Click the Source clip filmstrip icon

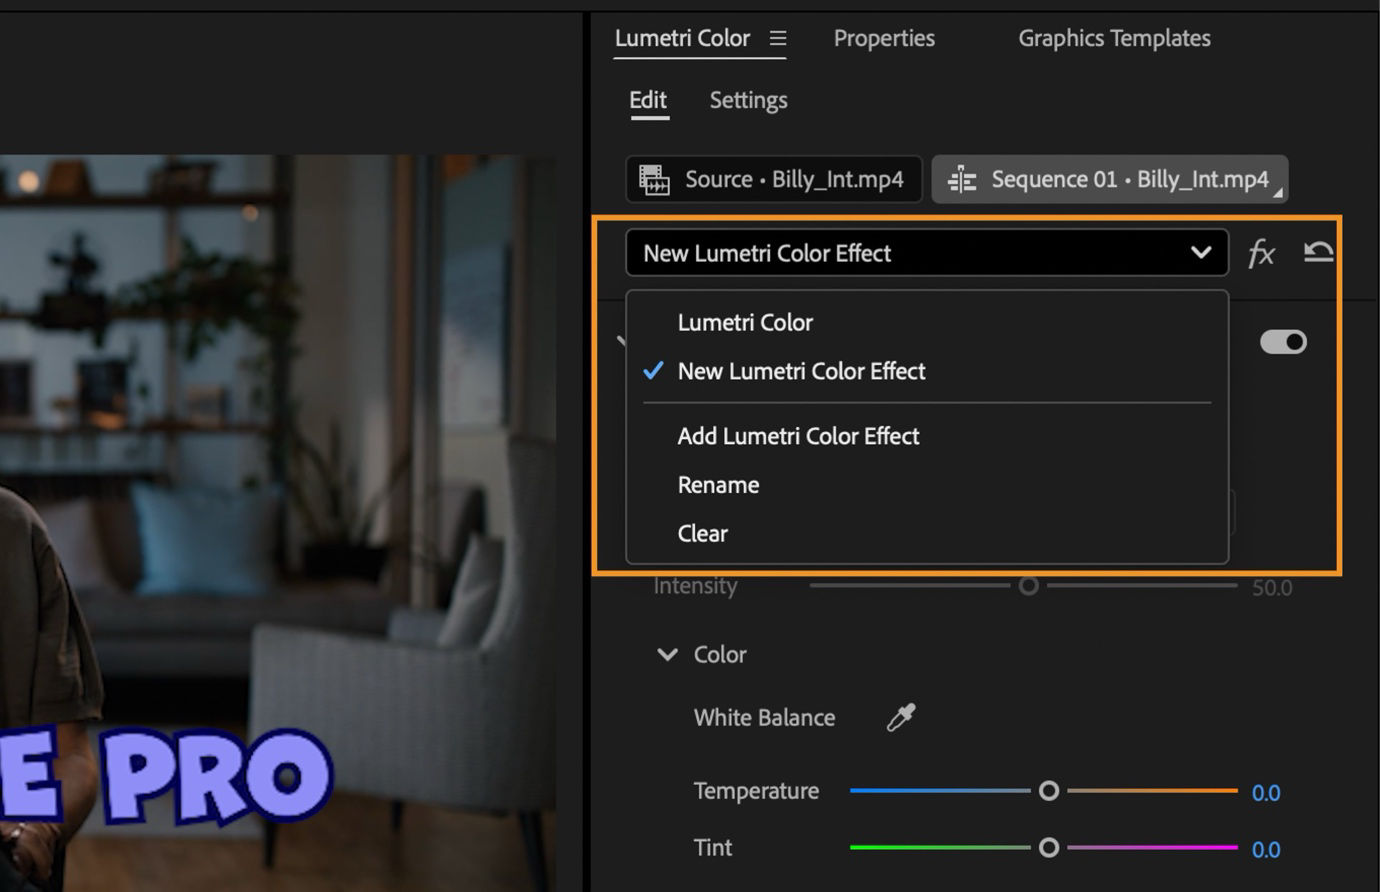click(x=655, y=179)
